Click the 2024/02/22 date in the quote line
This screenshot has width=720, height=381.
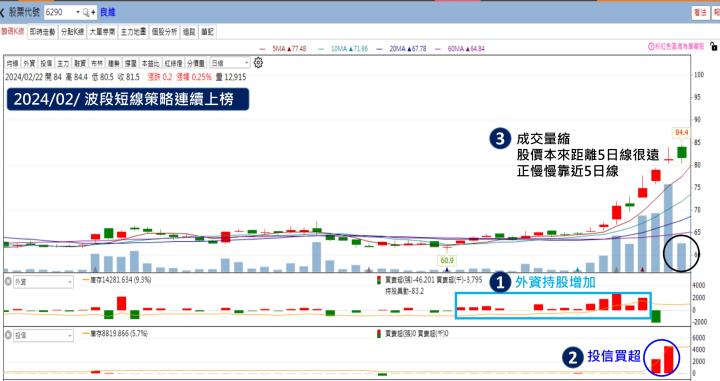tap(23, 77)
